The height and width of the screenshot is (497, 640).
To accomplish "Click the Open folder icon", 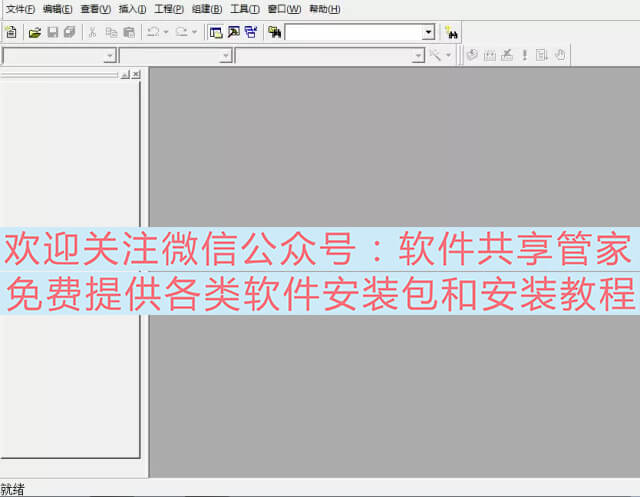I will [x=35, y=32].
